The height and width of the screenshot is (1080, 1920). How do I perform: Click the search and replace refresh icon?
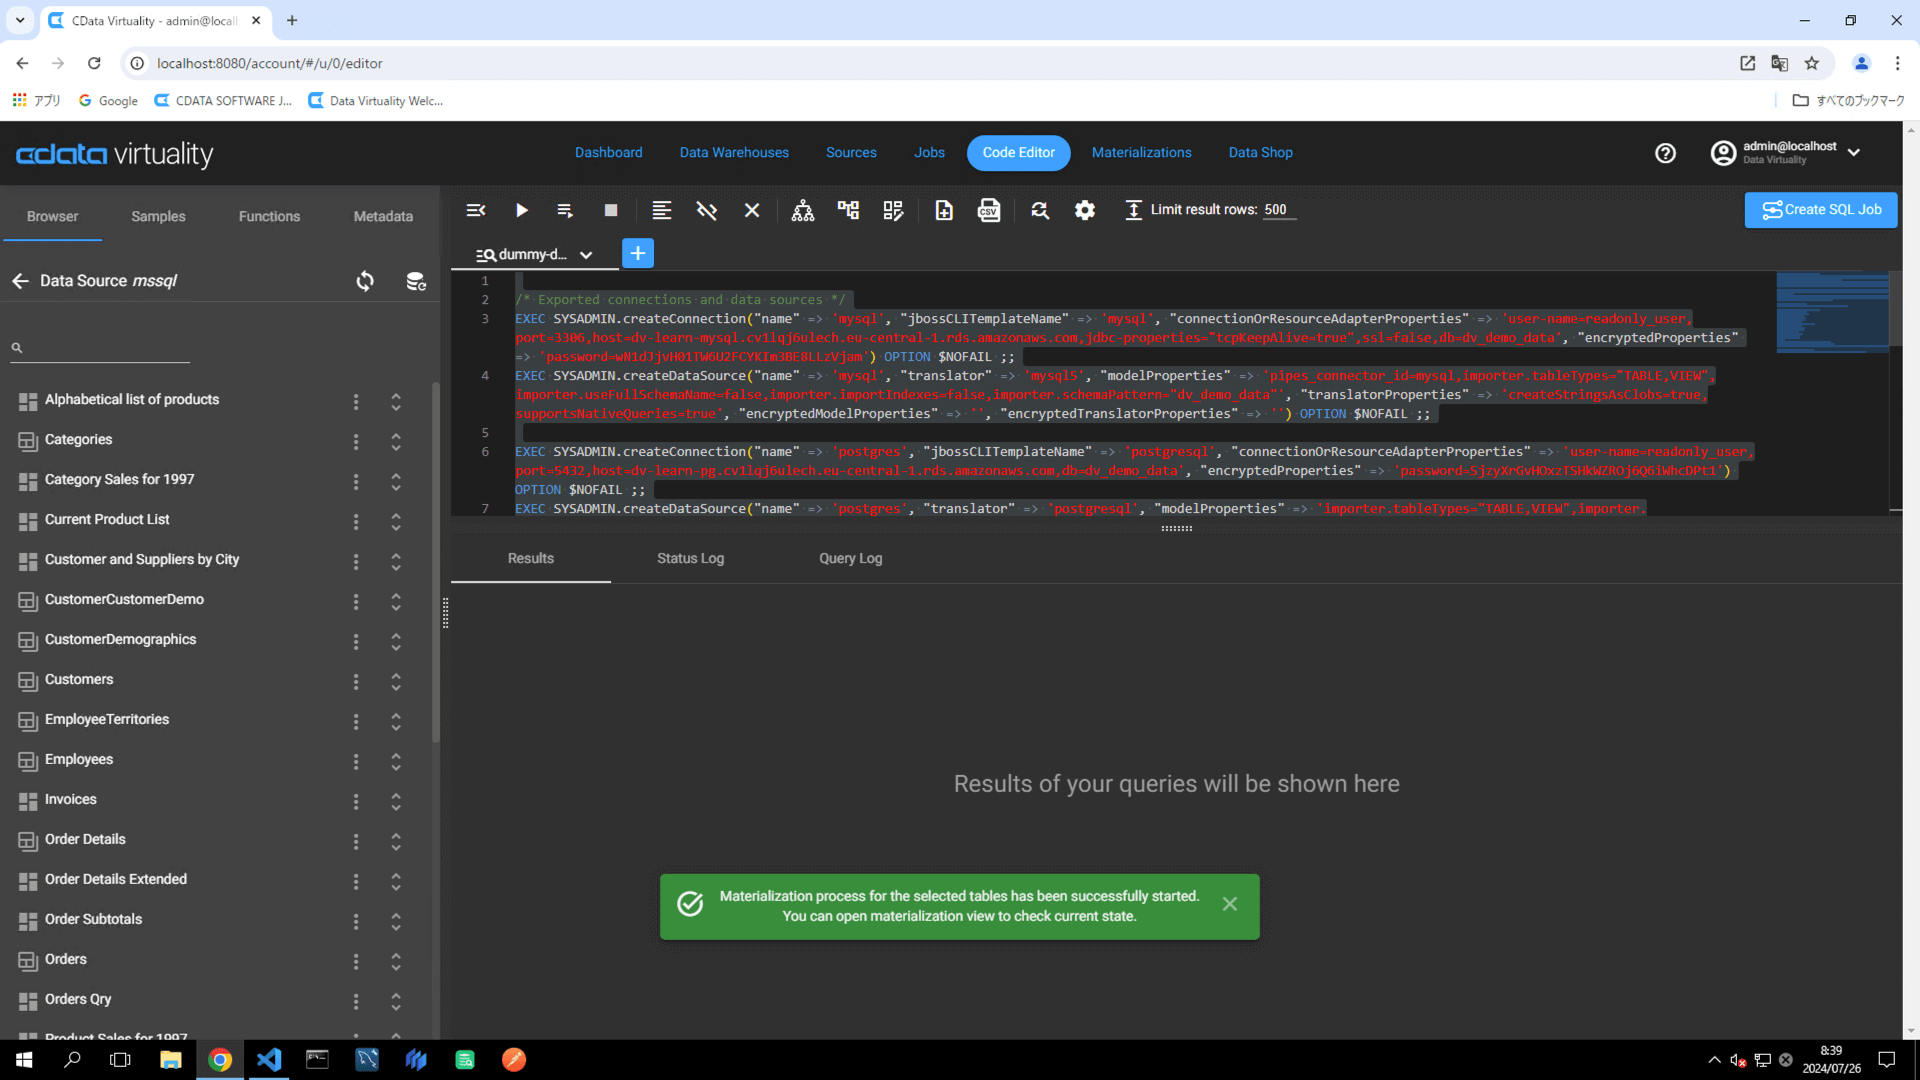pyautogui.click(x=1040, y=210)
